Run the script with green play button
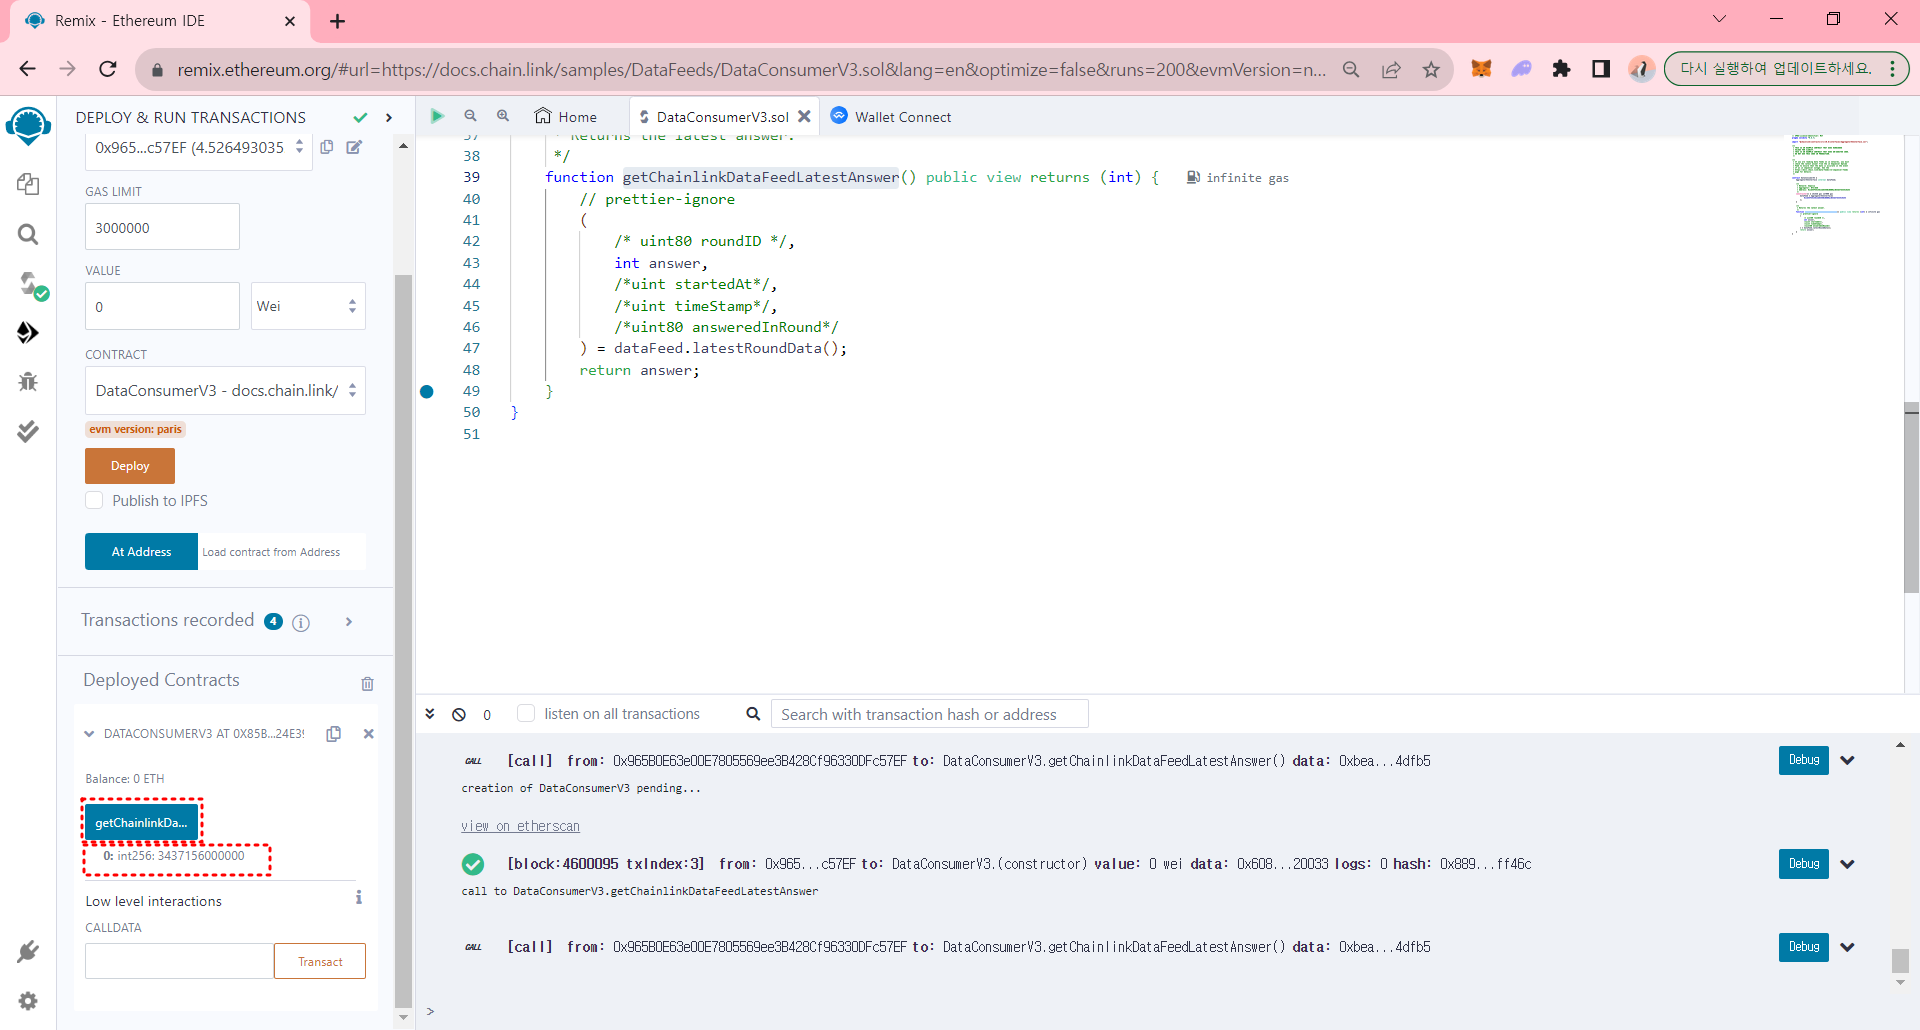The width and height of the screenshot is (1920, 1030). click(x=437, y=116)
